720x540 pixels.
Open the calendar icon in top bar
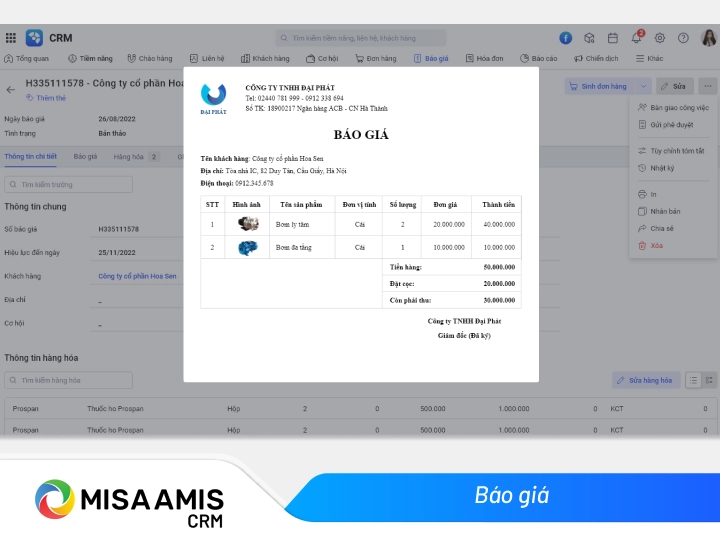click(613, 38)
